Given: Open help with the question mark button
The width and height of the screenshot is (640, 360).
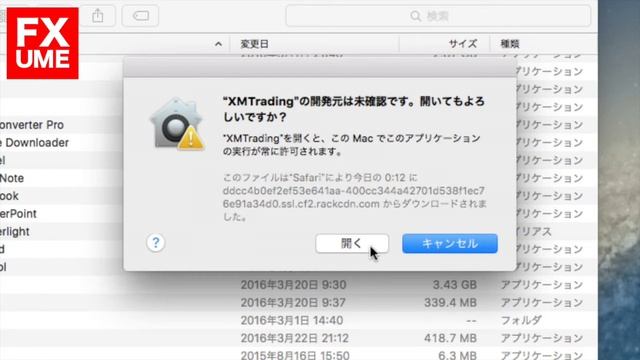Looking at the screenshot, I should 156,243.
